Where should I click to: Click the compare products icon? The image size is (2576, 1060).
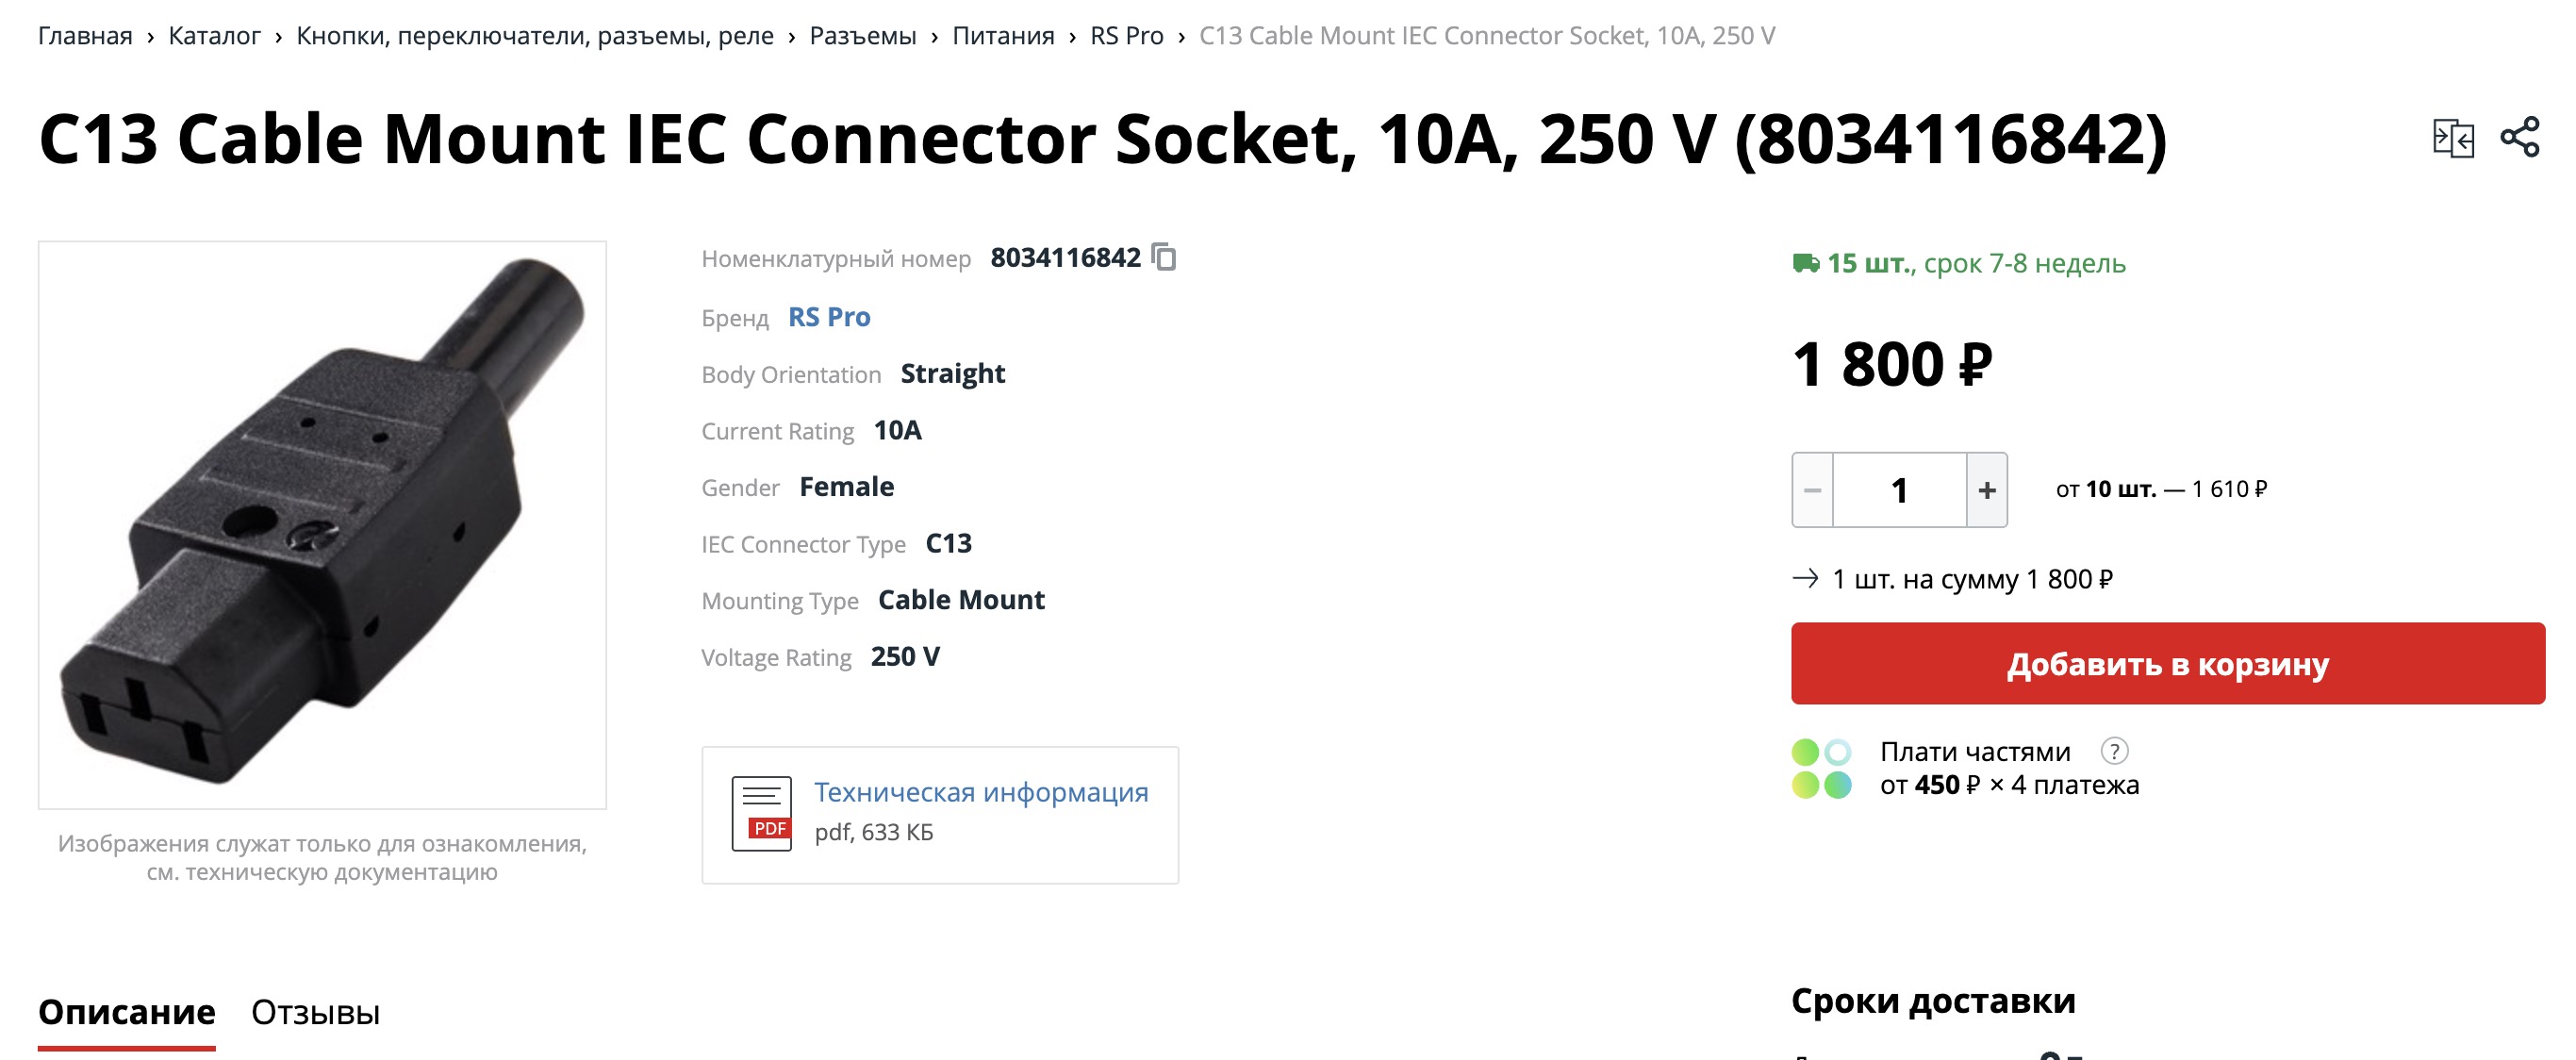(x=2453, y=138)
